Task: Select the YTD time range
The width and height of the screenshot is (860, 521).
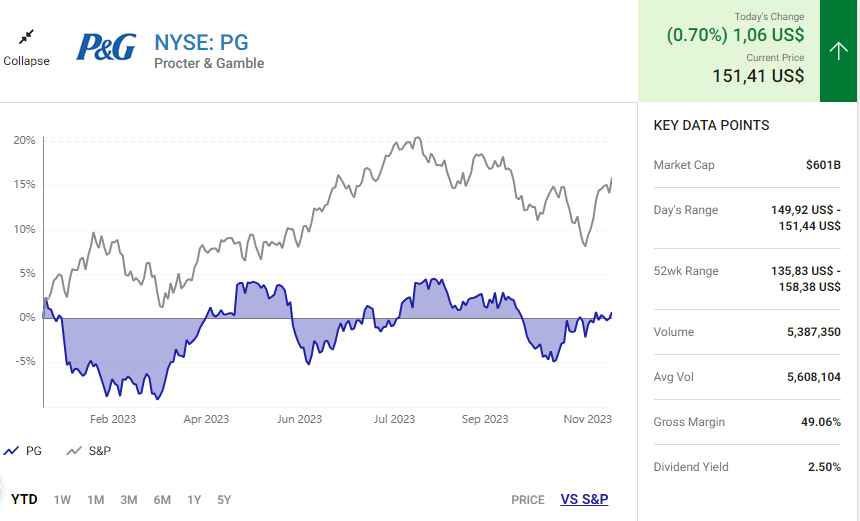Action: pos(24,499)
